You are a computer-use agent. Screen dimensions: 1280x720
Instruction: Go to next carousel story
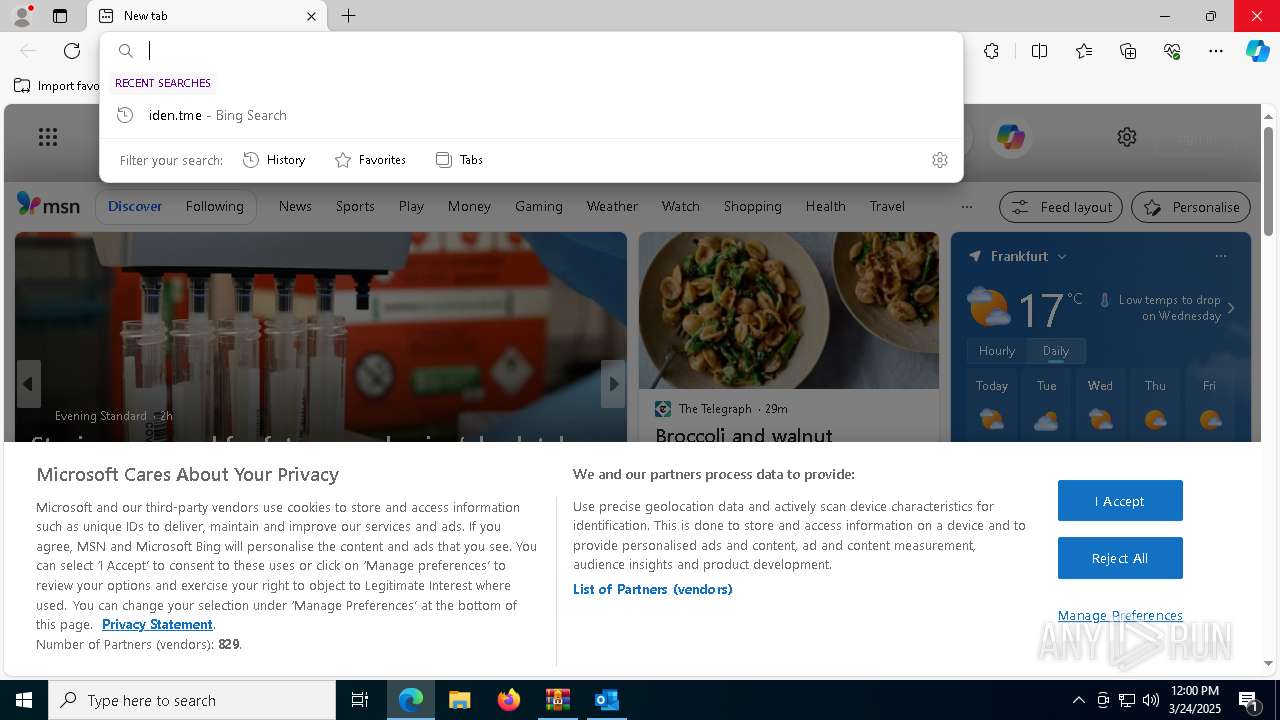click(613, 384)
